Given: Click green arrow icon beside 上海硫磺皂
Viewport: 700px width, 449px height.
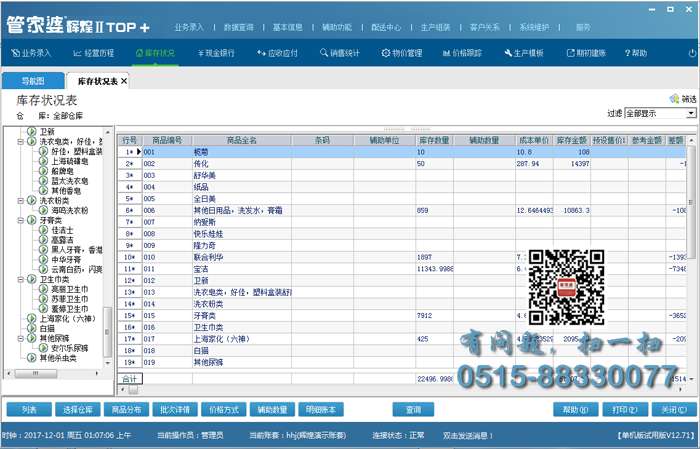Looking at the screenshot, I should click(43, 161).
